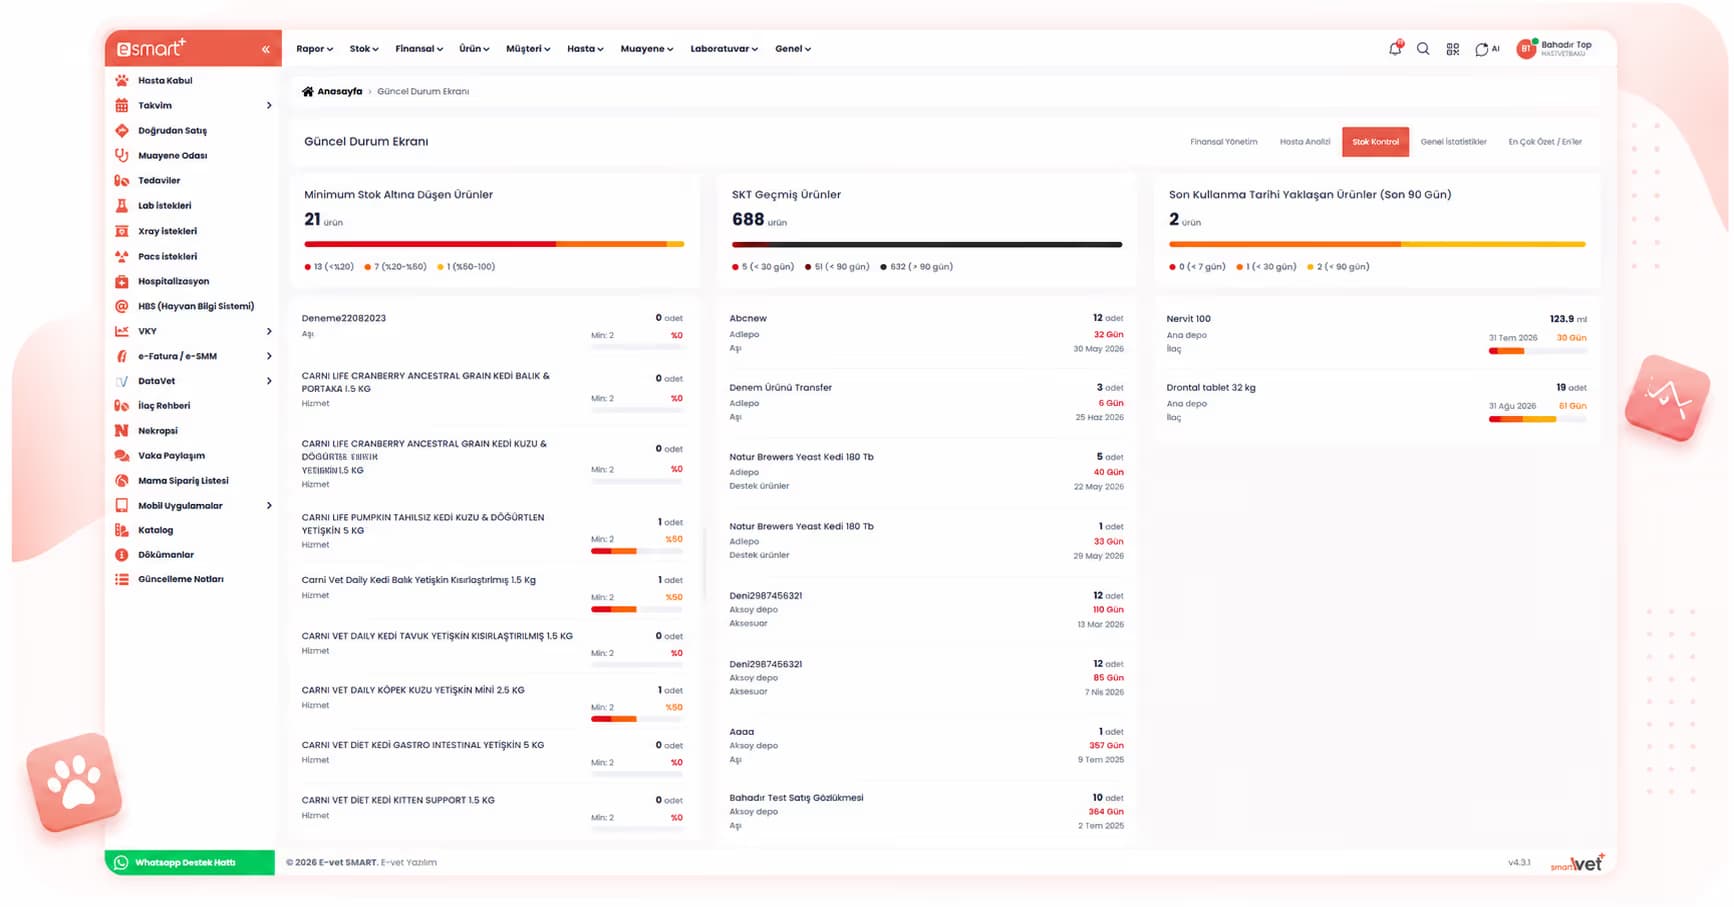Click the Takvim calendar icon
This screenshot has width=1734, height=907.
pos(122,105)
